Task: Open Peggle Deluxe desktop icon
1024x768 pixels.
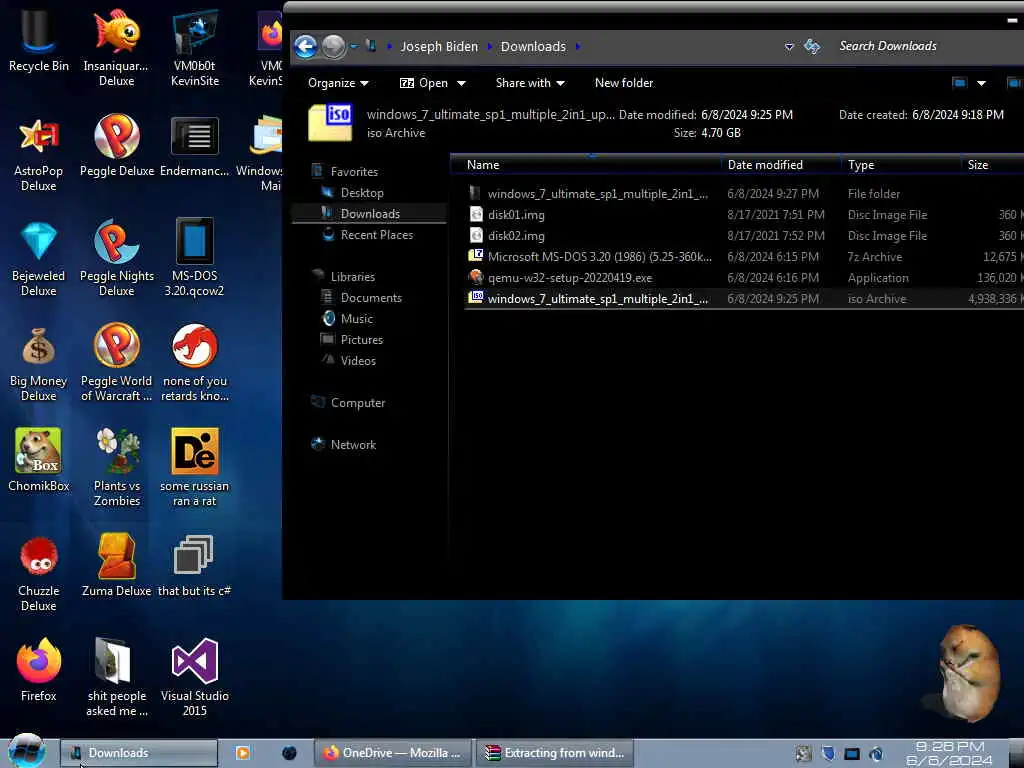Action: (x=117, y=146)
